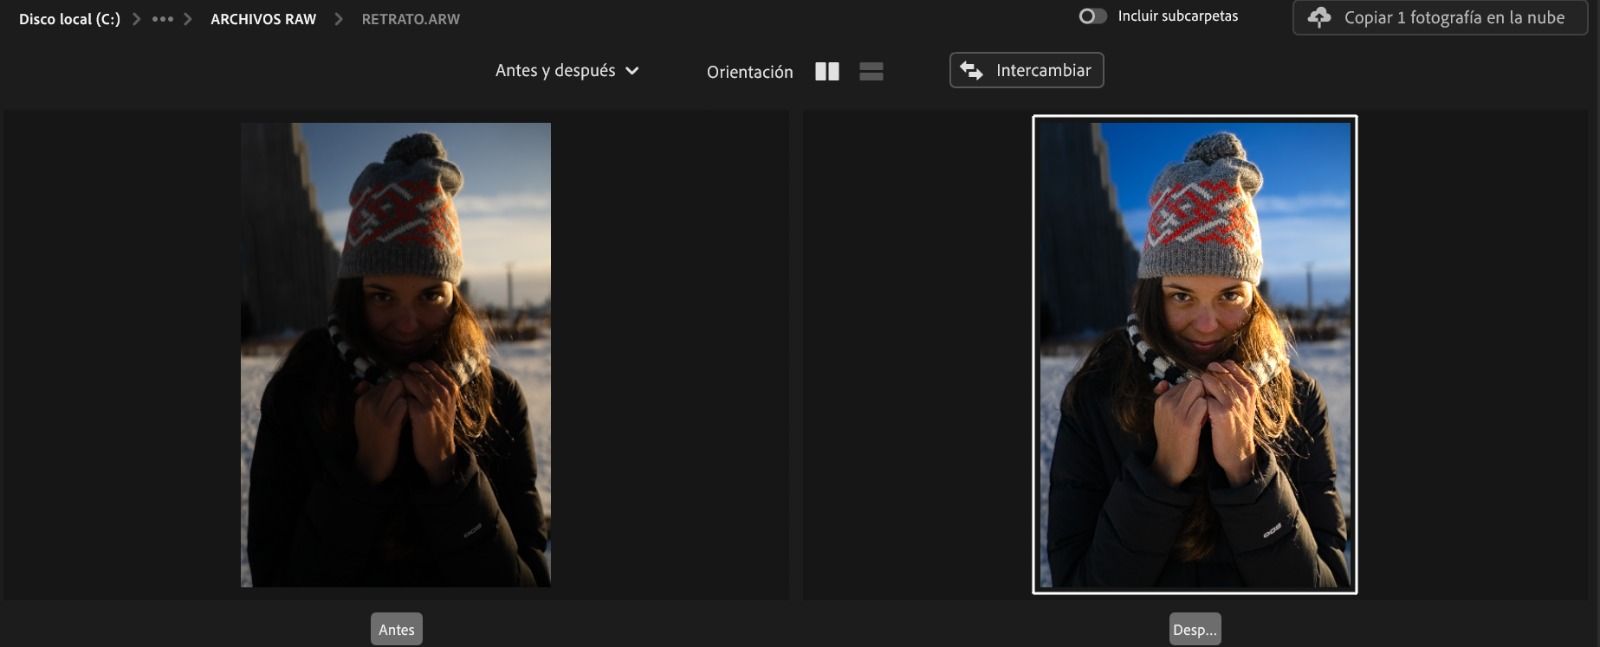1600x647 pixels.
Task: Click the chevron right after the ellipsis
Action: click(x=187, y=19)
